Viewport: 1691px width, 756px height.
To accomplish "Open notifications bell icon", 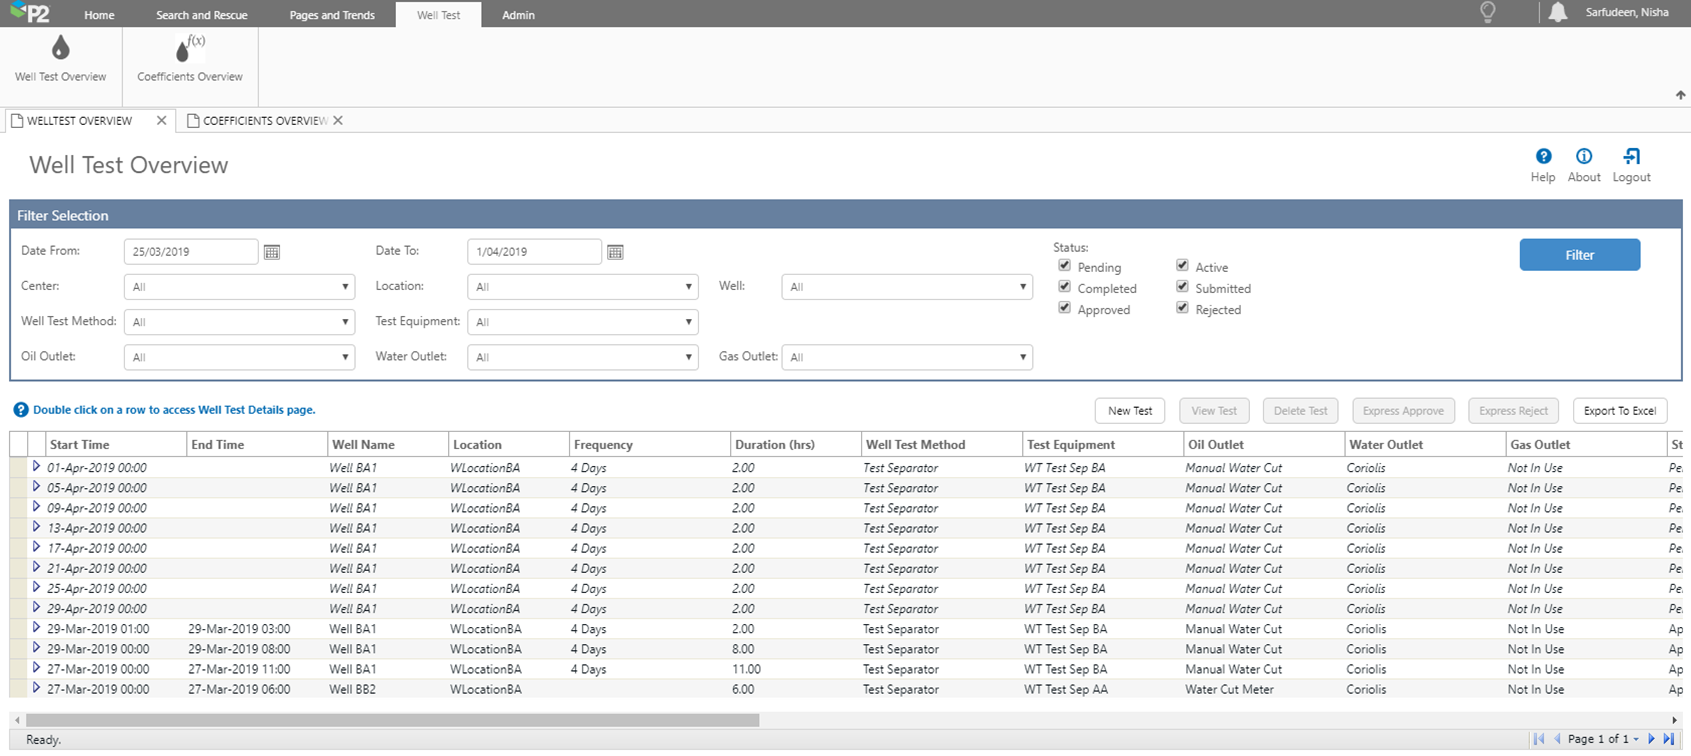I will pos(1557,13).
